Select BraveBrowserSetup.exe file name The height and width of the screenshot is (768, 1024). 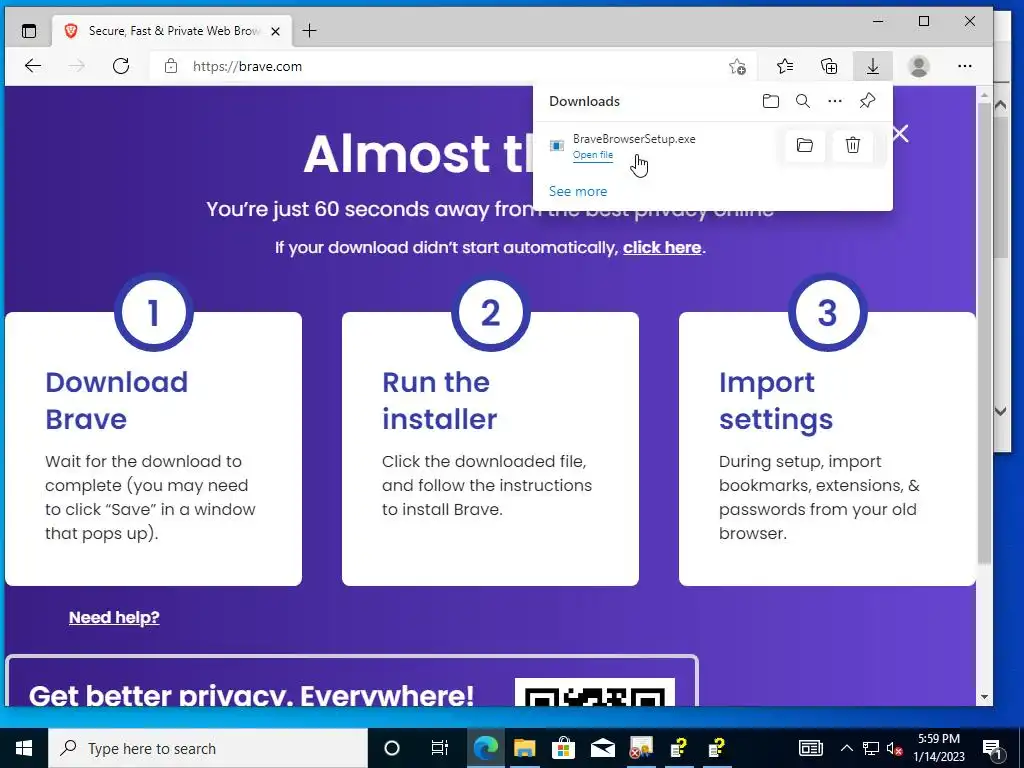(634, 138)
